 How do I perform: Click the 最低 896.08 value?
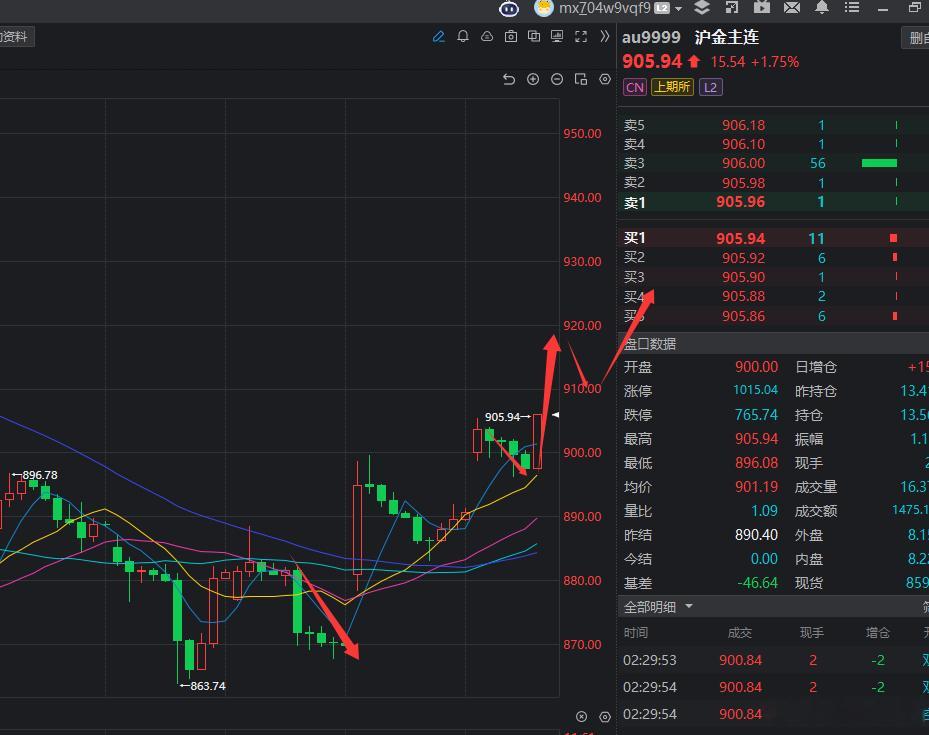click(x=757, y=463)
